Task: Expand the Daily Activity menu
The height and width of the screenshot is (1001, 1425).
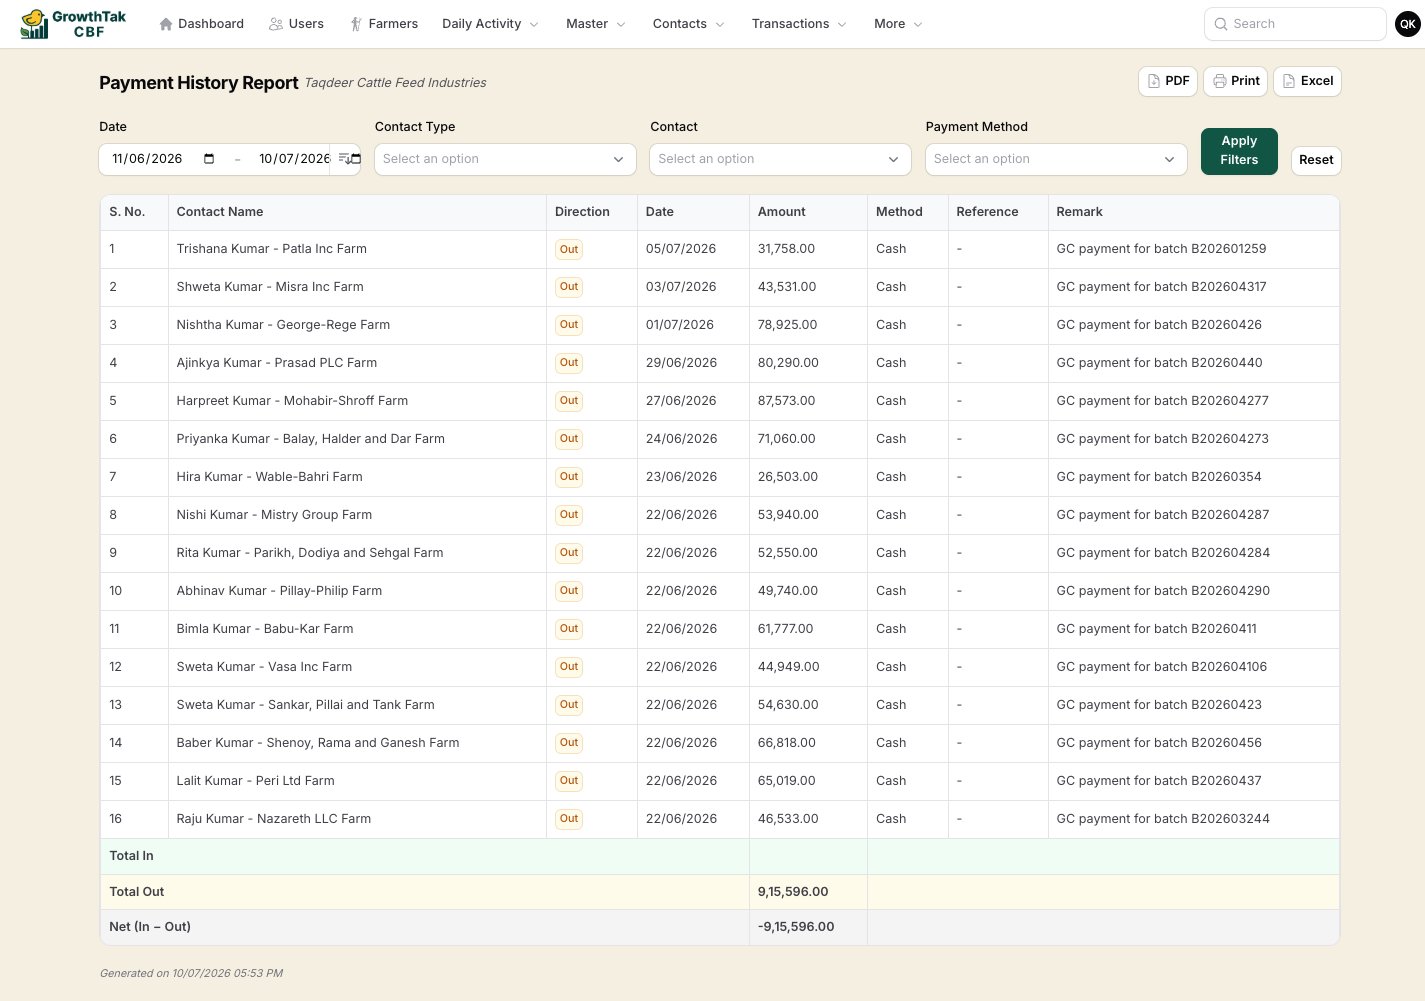Action: pyautogui.click(x=490, y=24)
